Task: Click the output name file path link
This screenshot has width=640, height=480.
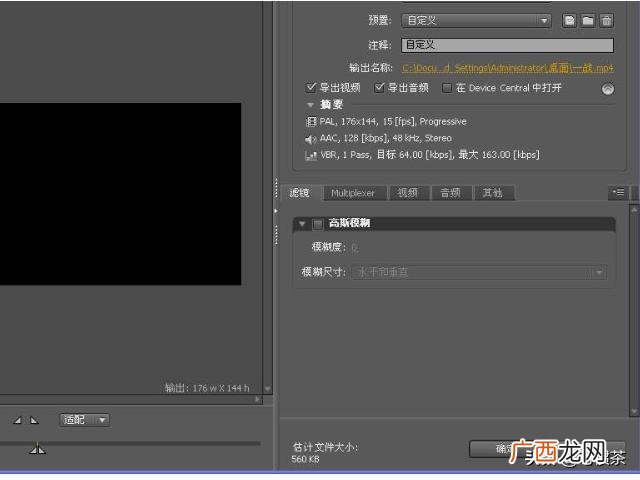Action: coord(508,68)
